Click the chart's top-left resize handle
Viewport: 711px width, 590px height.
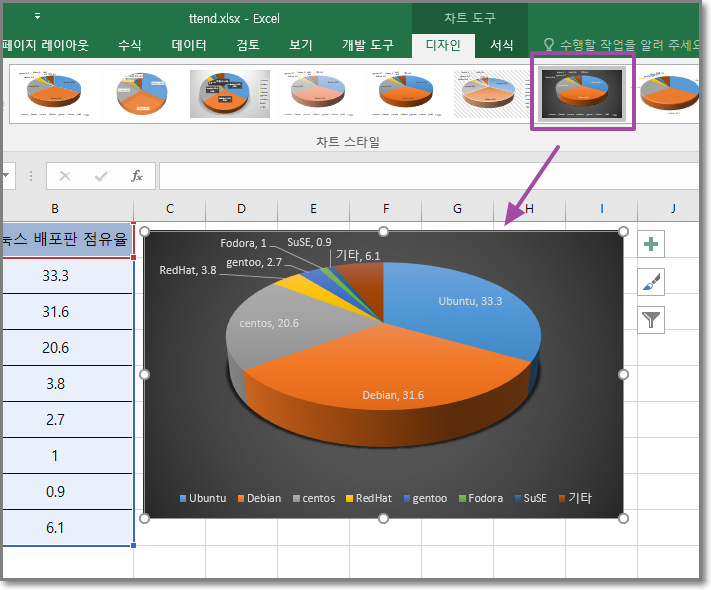click(145, 232)
